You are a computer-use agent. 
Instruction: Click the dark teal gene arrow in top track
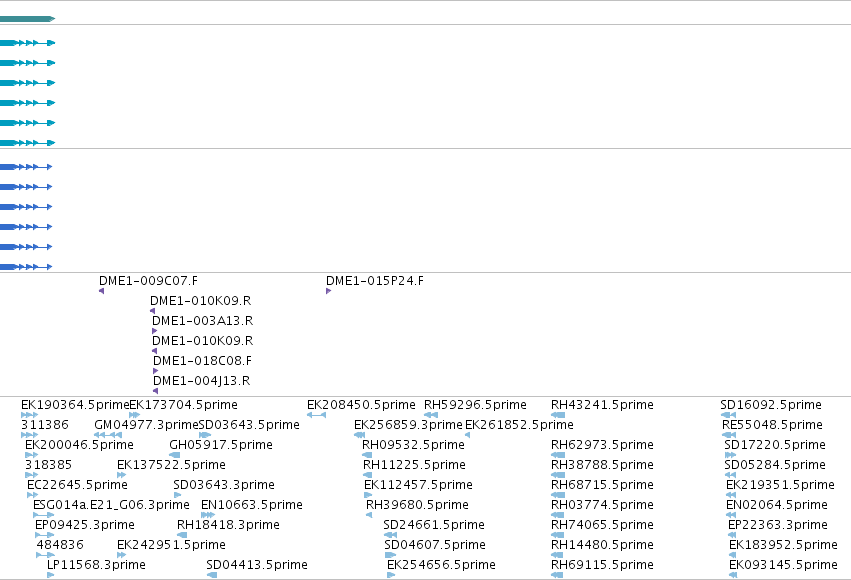(27, 19)
